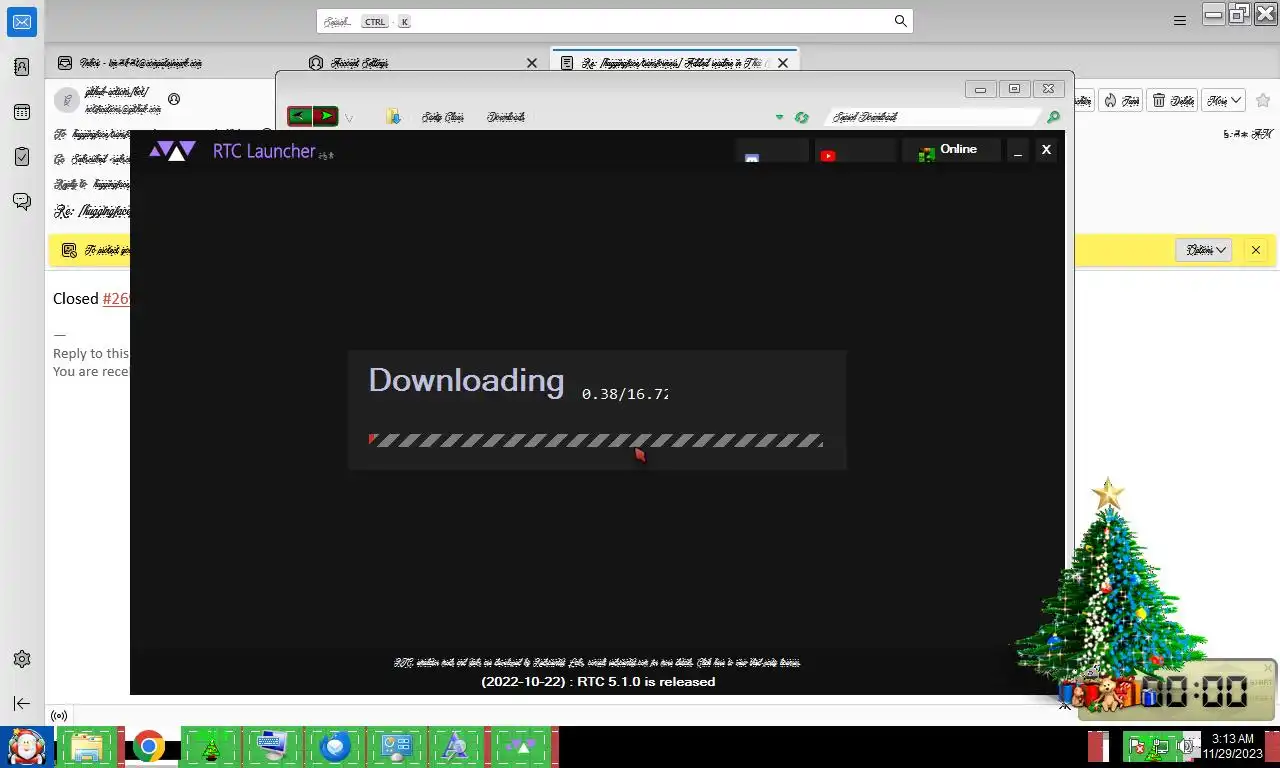The width and height of the screenshot is (1280, 768).
Task: Dismiss the yellow remote content notification
Action: point(1256,250)
